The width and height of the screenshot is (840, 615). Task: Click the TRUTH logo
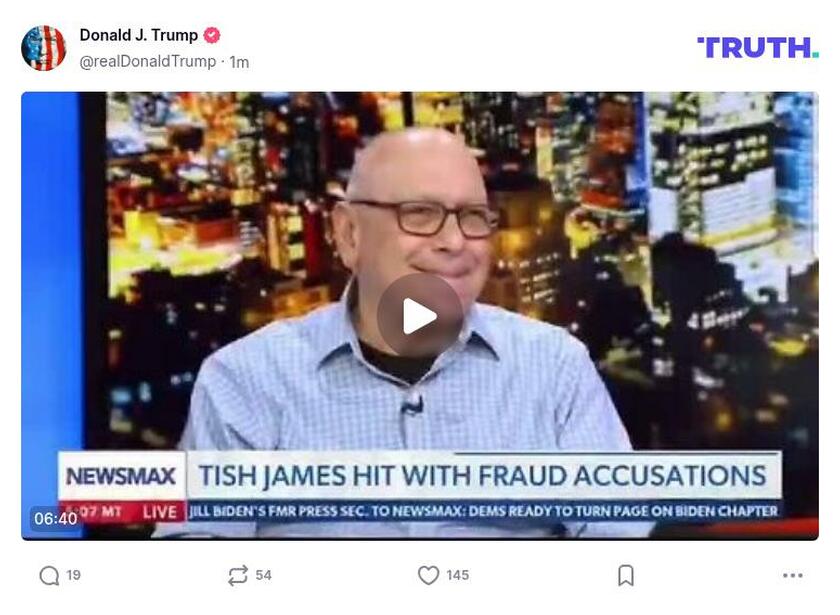[x=758, y=48]
